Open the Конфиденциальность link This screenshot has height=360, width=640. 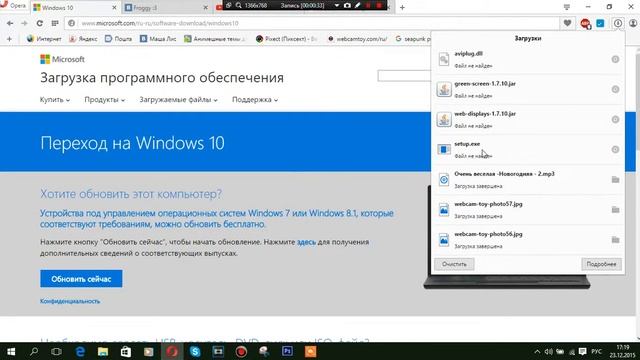click(x=70, y=301)
